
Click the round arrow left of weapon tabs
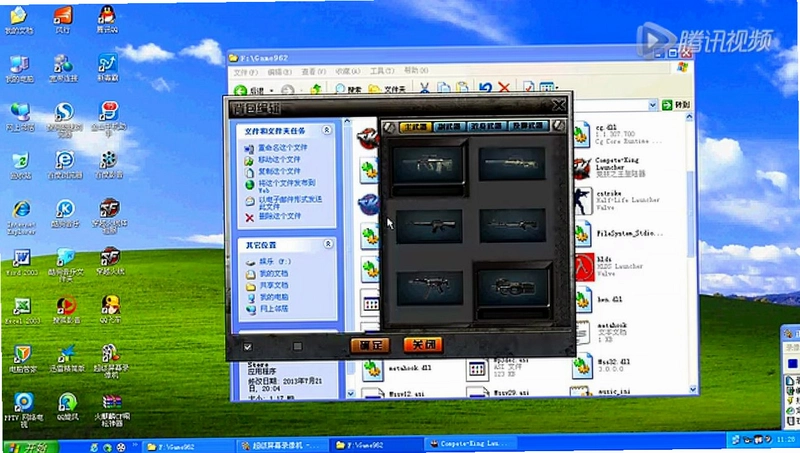tap(389, 127)
